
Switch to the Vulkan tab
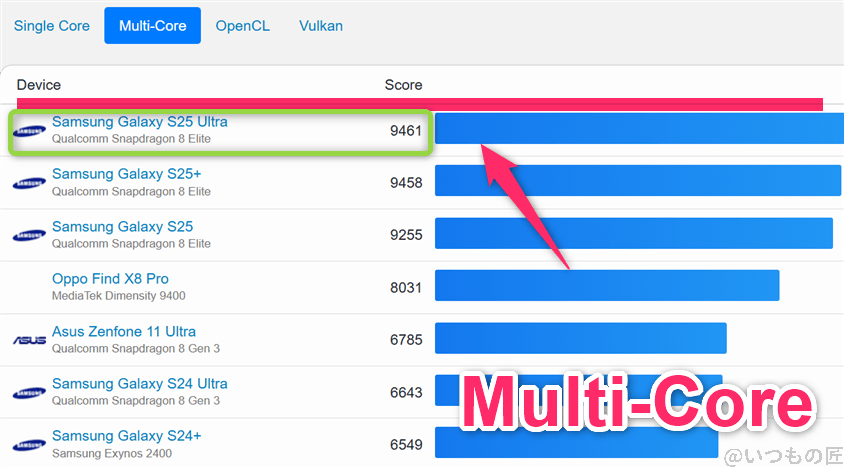click(321, 26)
